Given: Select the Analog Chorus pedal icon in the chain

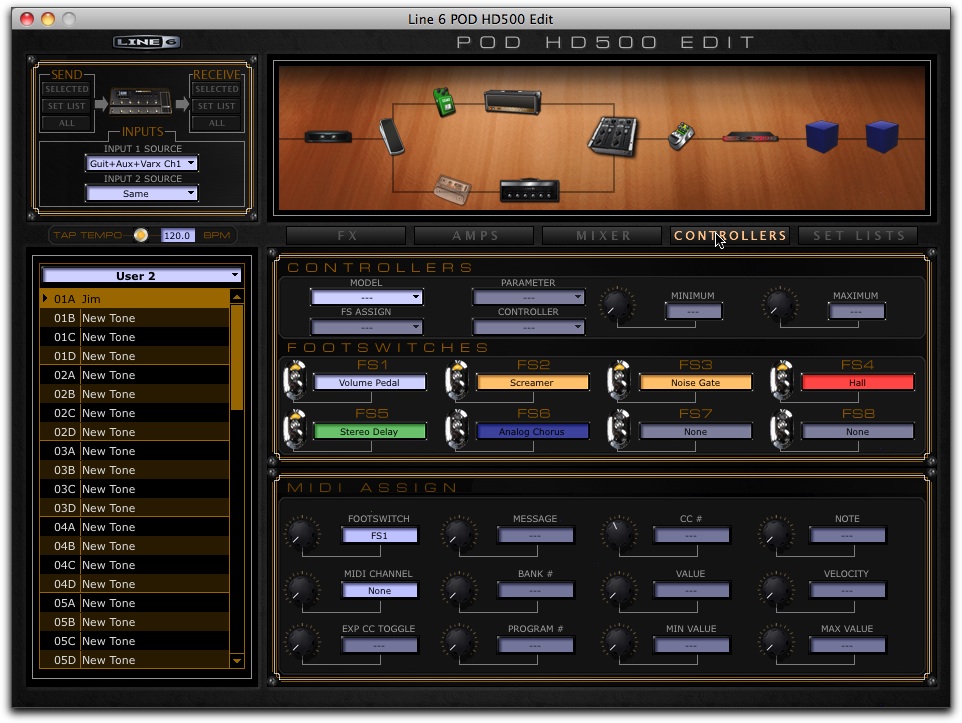Looking at the screenshot, I should [682, 137].
